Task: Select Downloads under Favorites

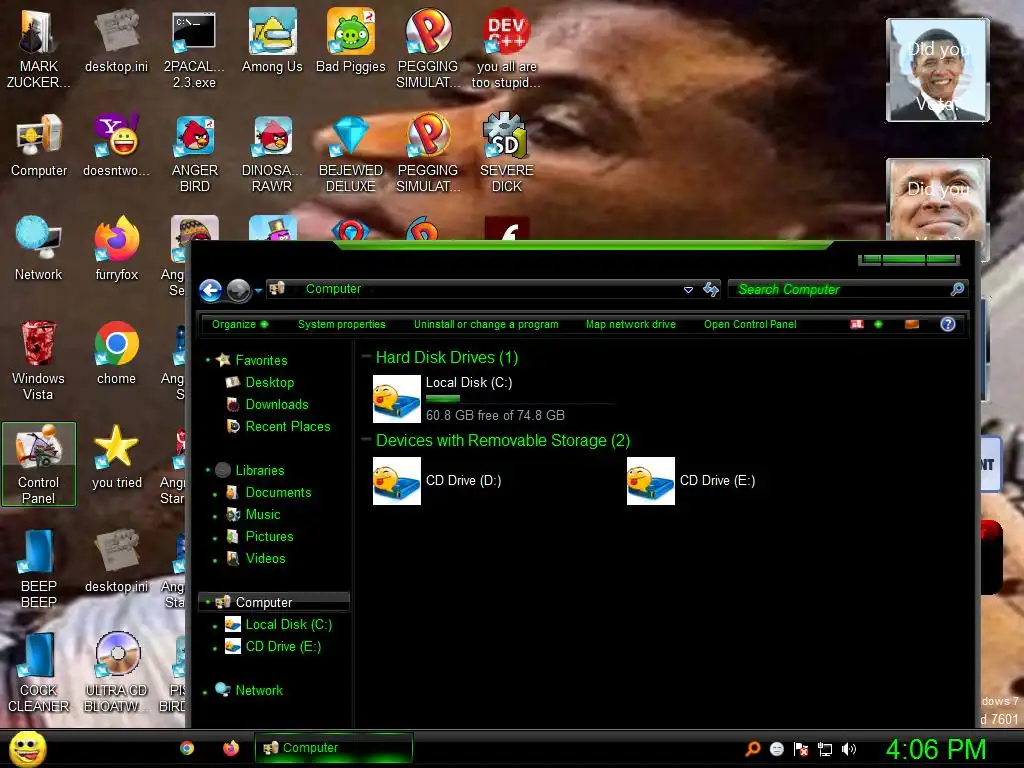Action: click(276, 404)
